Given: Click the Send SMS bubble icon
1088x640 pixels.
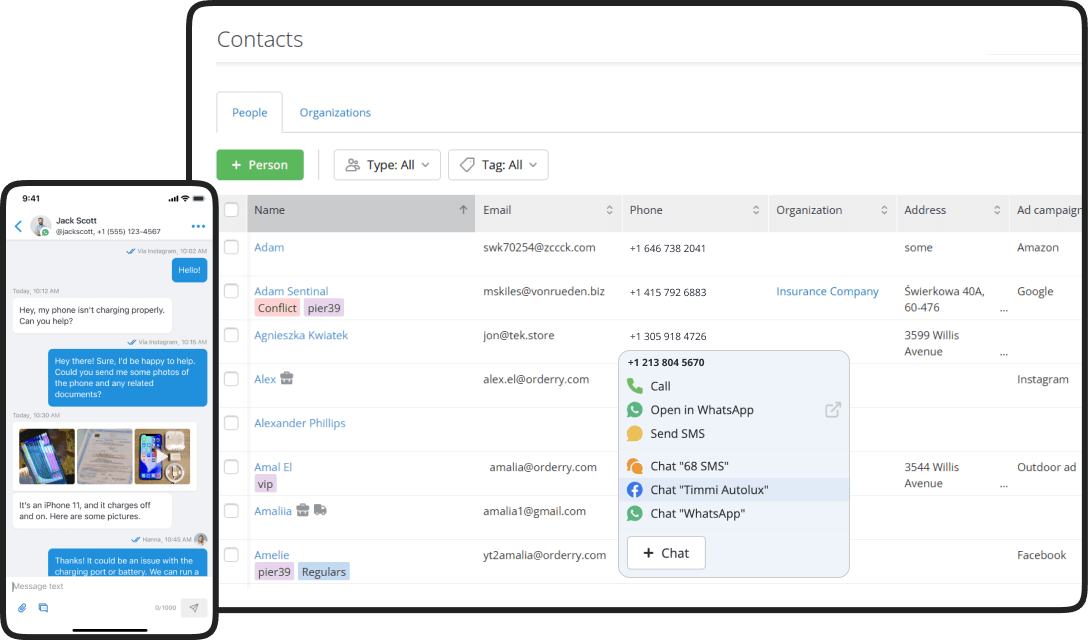Looking at the screenshot, I should 634,434.
